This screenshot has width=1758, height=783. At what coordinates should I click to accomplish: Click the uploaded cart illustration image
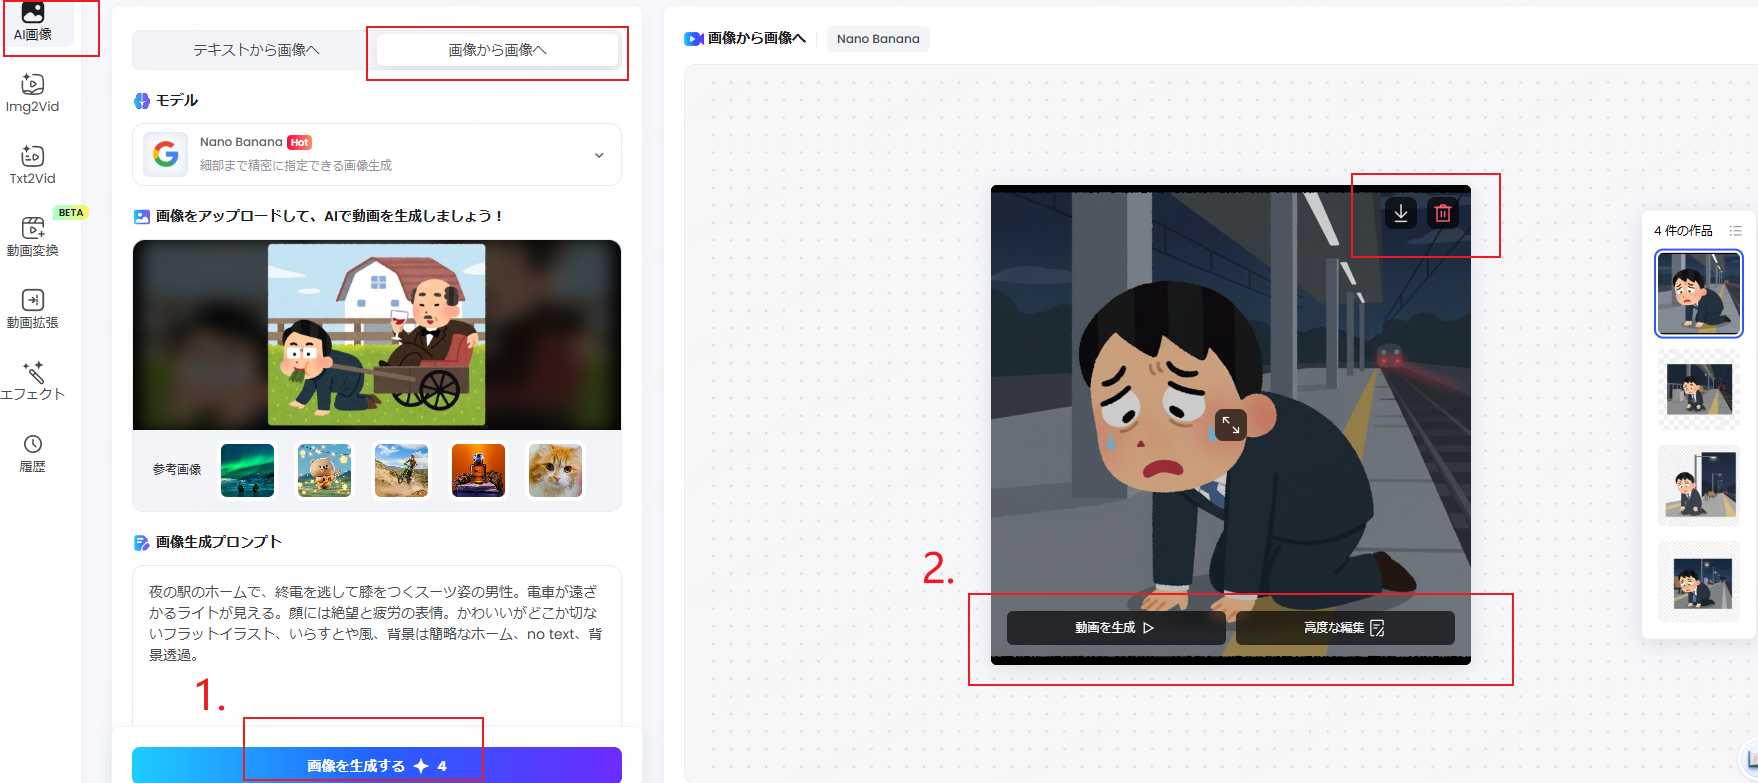pos(377,335)
